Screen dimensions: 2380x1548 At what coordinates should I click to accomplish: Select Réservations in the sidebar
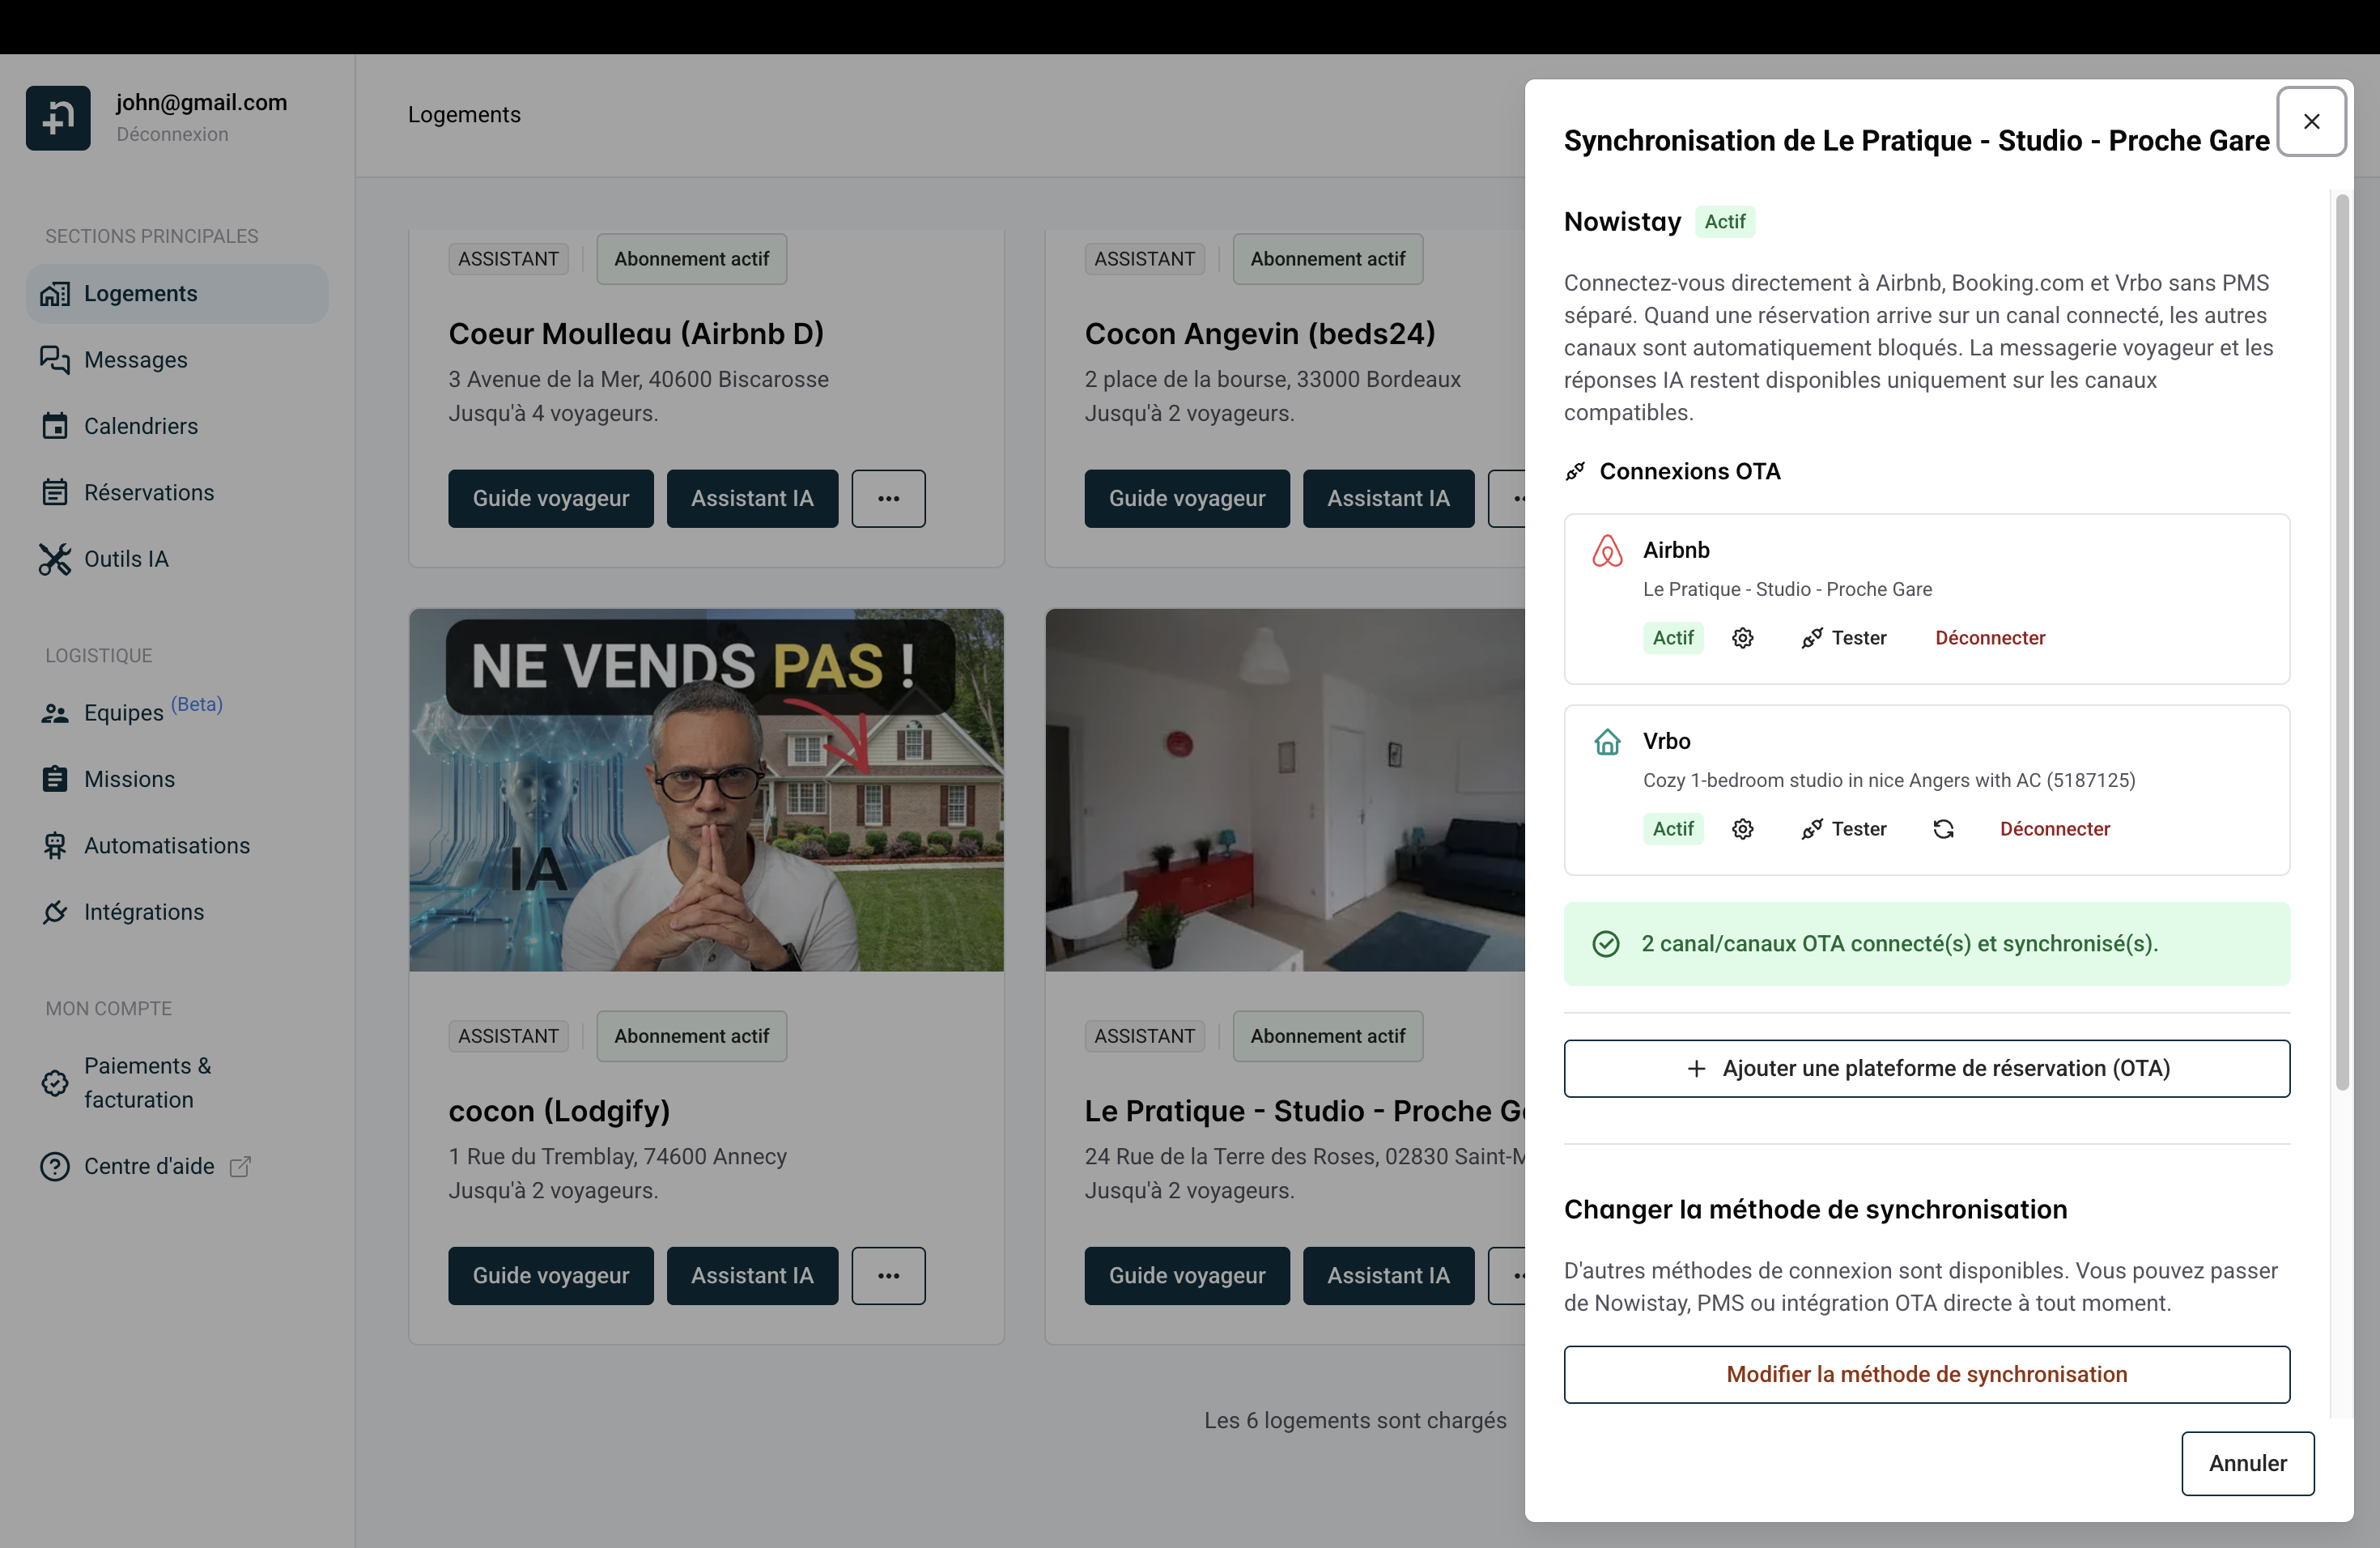pyautogui.click(x=150, y=492)
